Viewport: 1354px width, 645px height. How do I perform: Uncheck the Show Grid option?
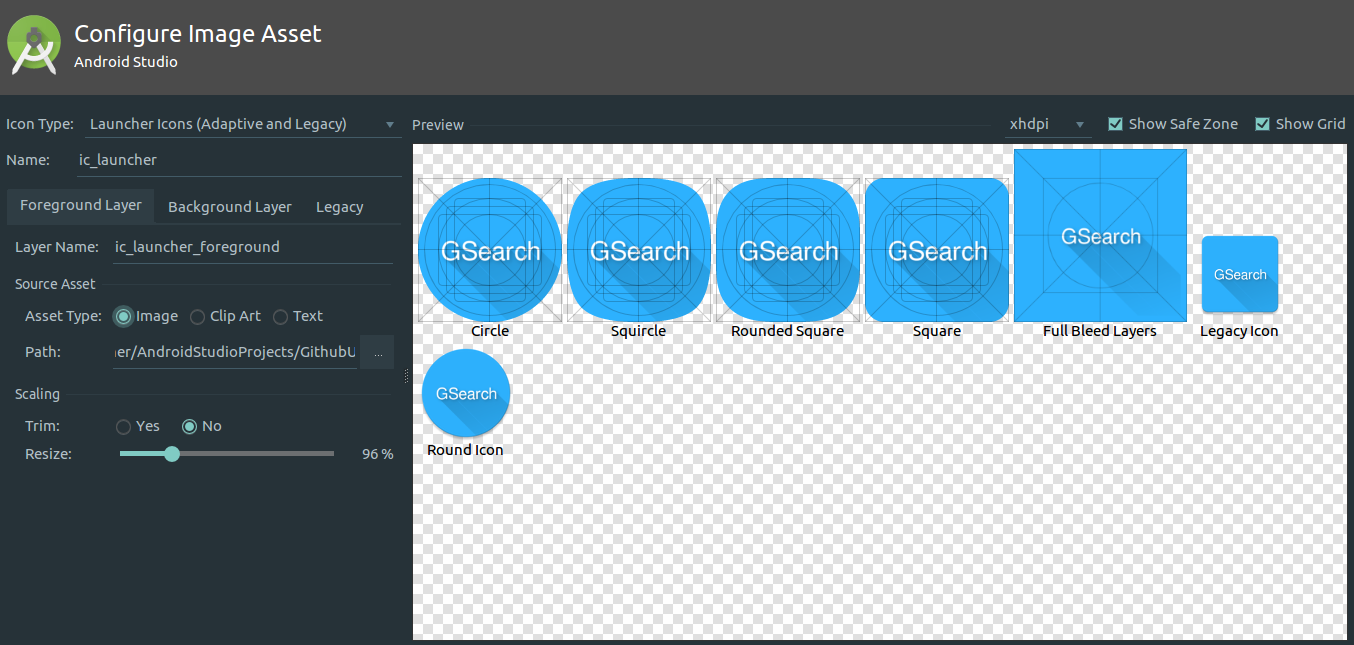[1262, 123]
